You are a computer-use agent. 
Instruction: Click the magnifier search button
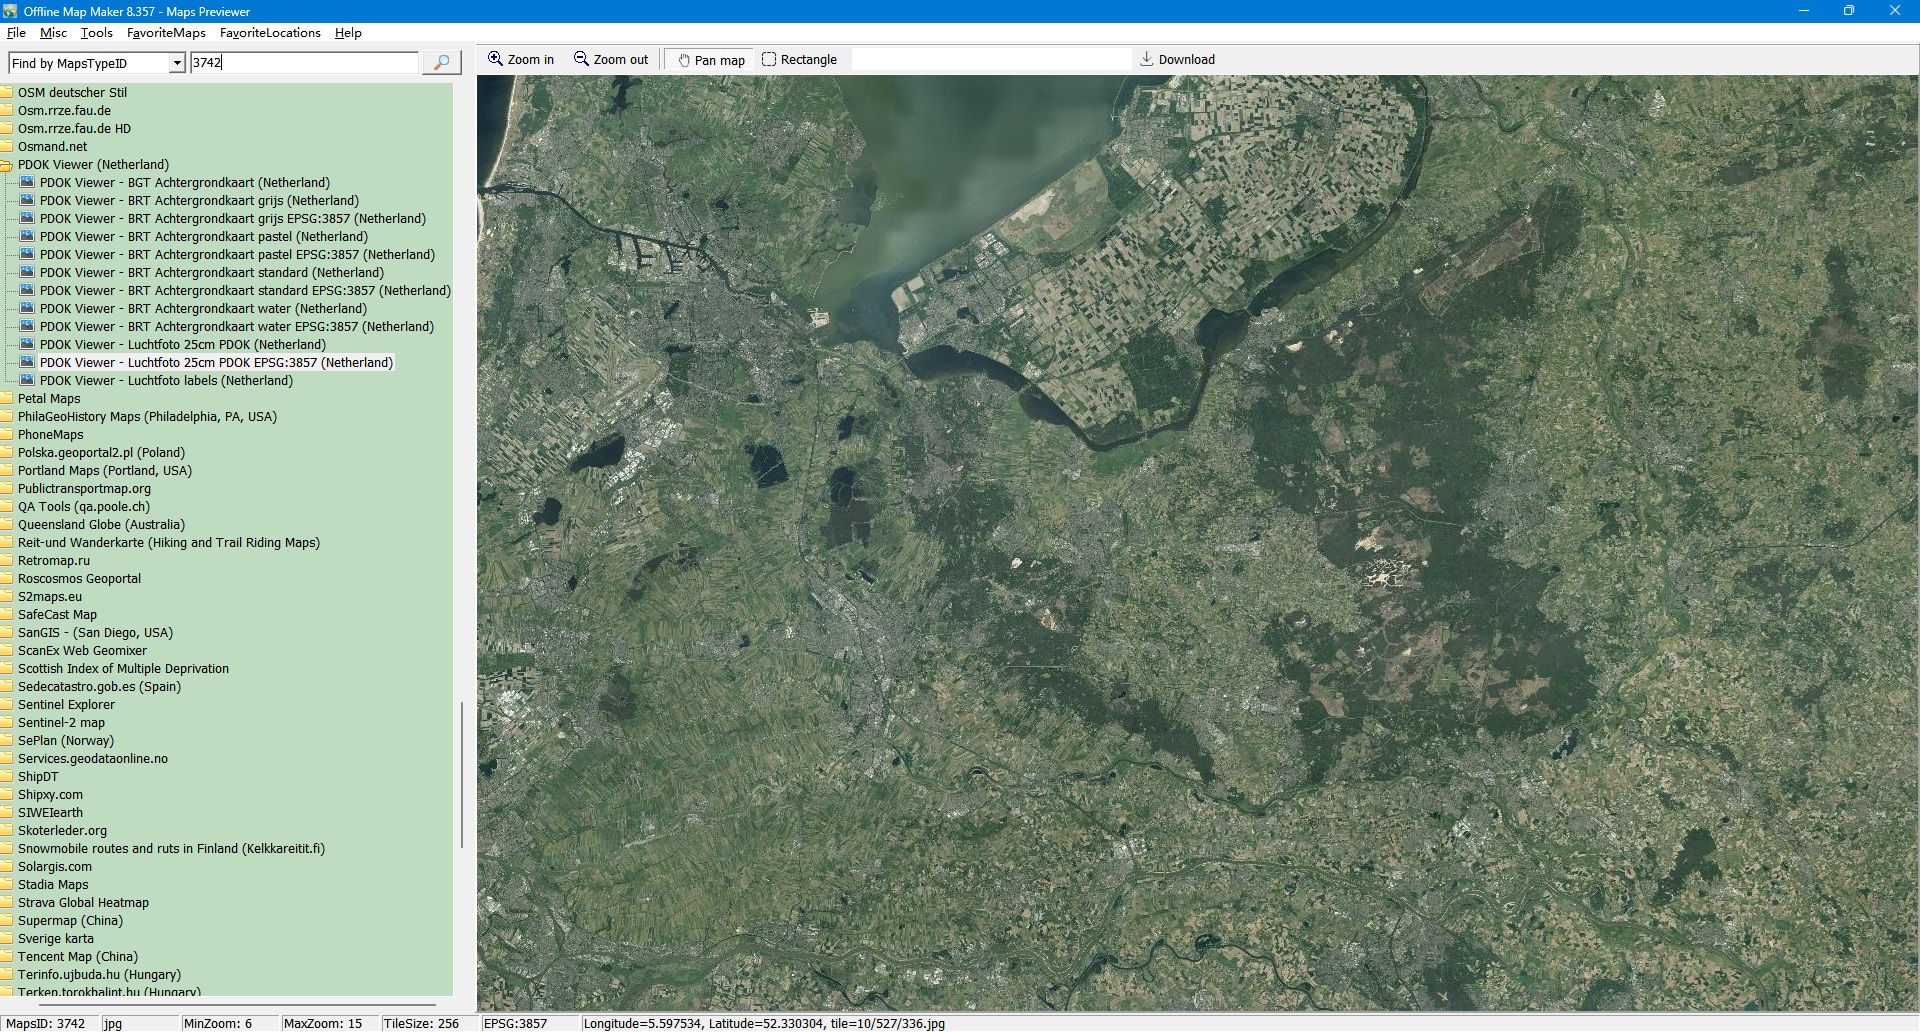tap(441, 63)
